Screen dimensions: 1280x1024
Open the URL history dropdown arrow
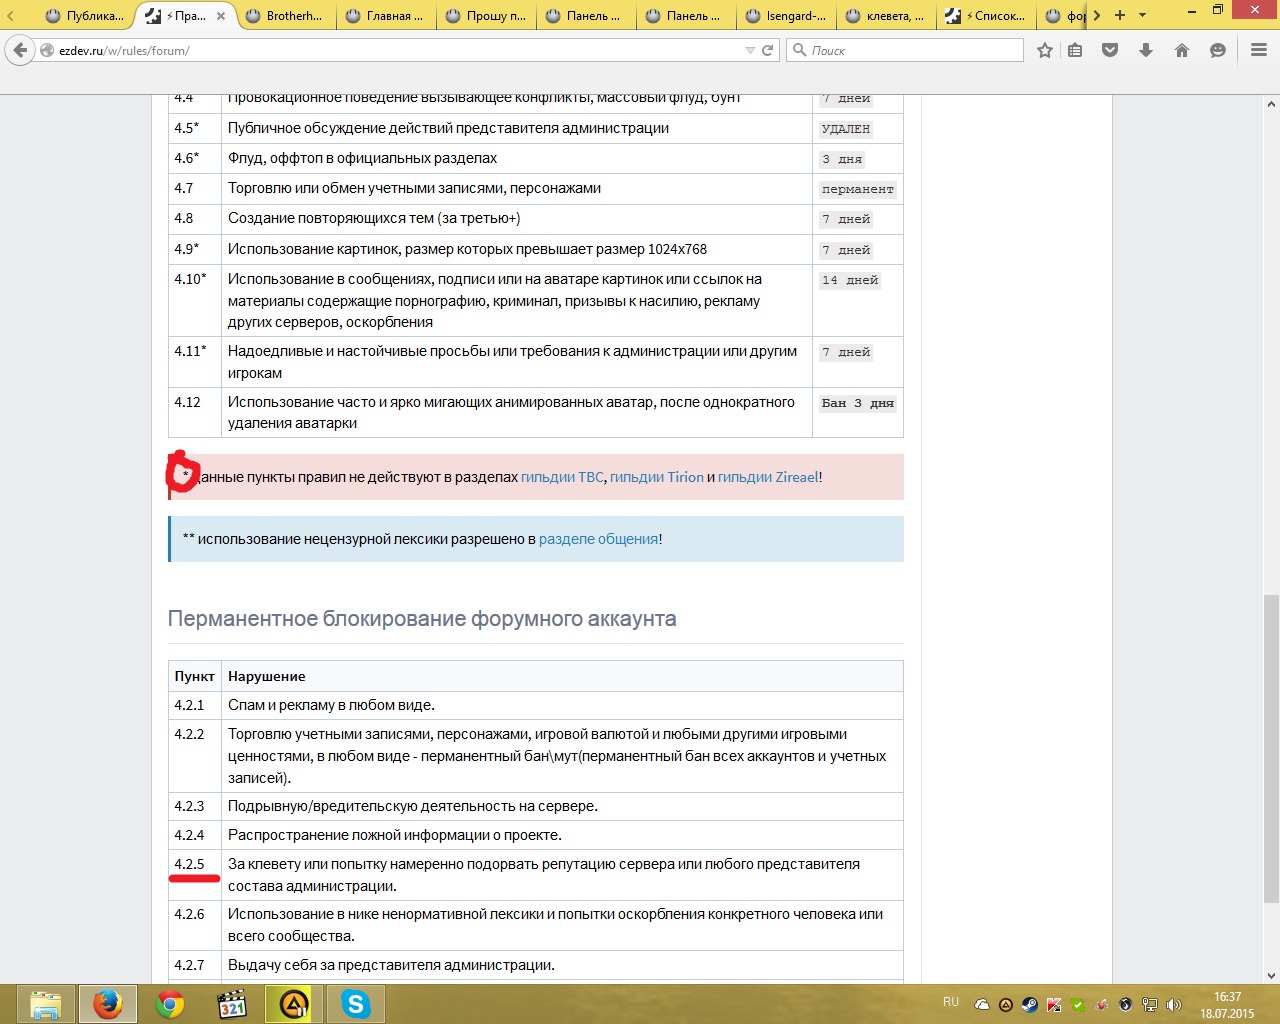(750, 50)
